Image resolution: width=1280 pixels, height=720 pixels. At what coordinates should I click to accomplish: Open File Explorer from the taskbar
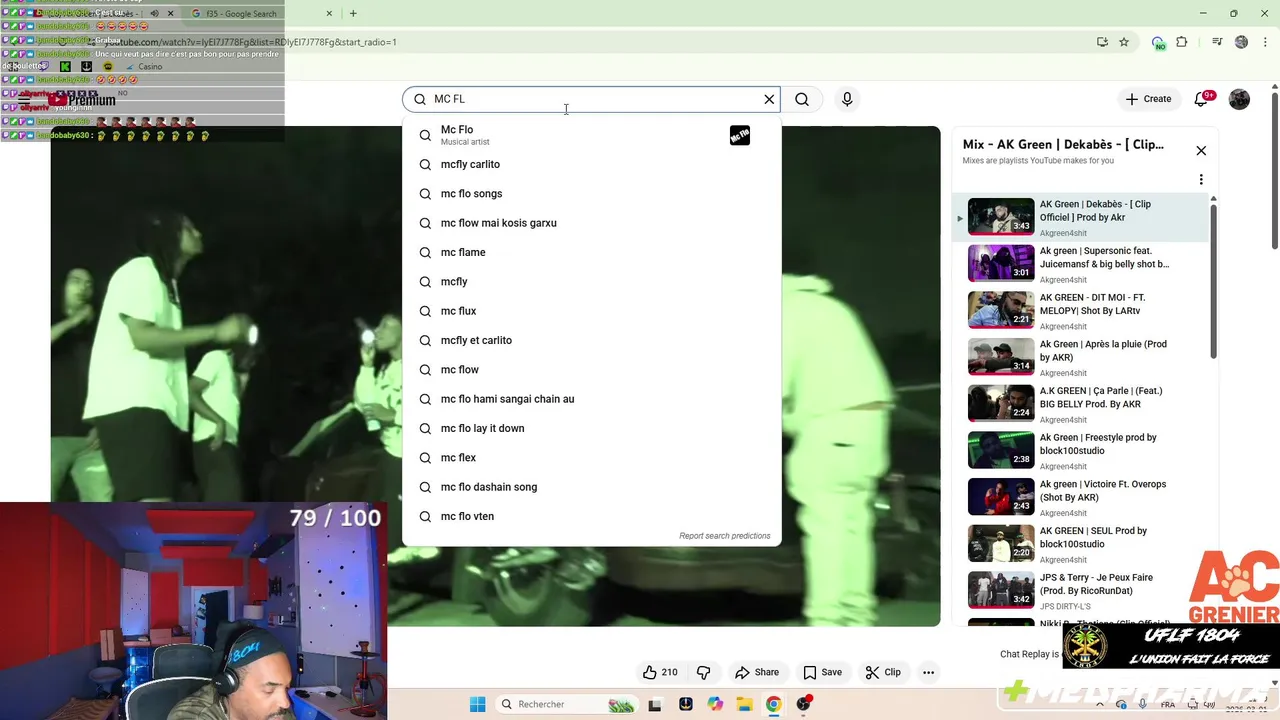coord(744,704)
